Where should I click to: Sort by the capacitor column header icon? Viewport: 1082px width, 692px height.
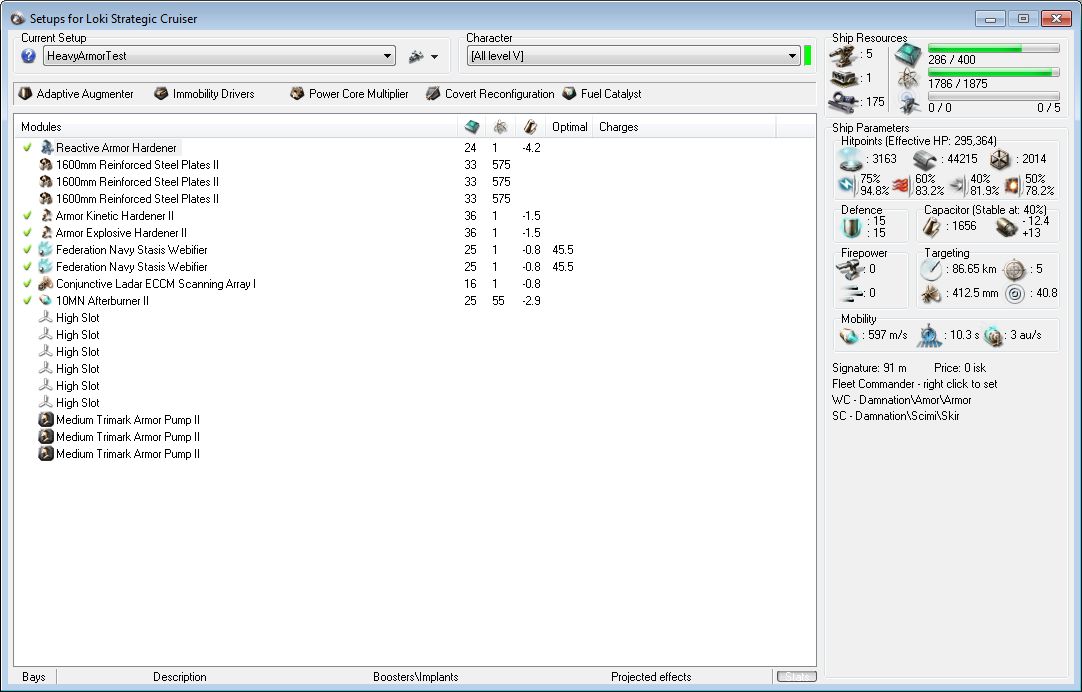(x=531, y=127)
